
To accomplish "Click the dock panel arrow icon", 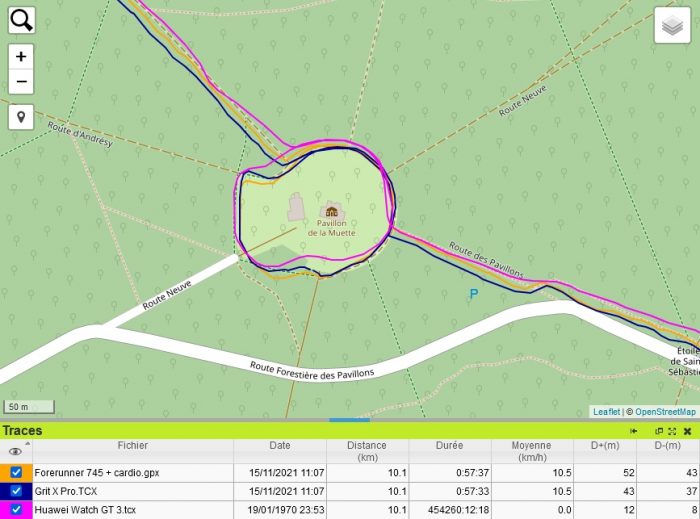I will [633, 431].
